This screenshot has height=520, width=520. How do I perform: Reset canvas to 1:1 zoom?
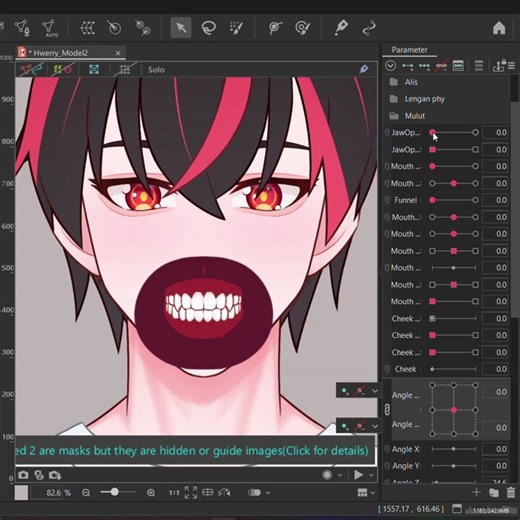(174, 493)
